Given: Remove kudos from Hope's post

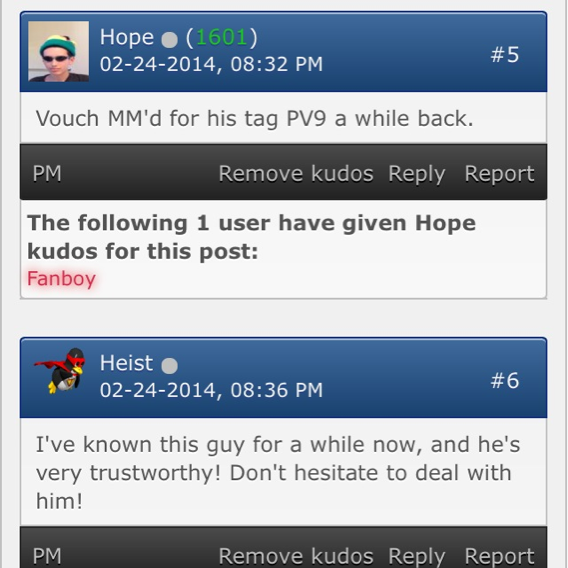Looking at the screenshot, I should tap(296, 174).
